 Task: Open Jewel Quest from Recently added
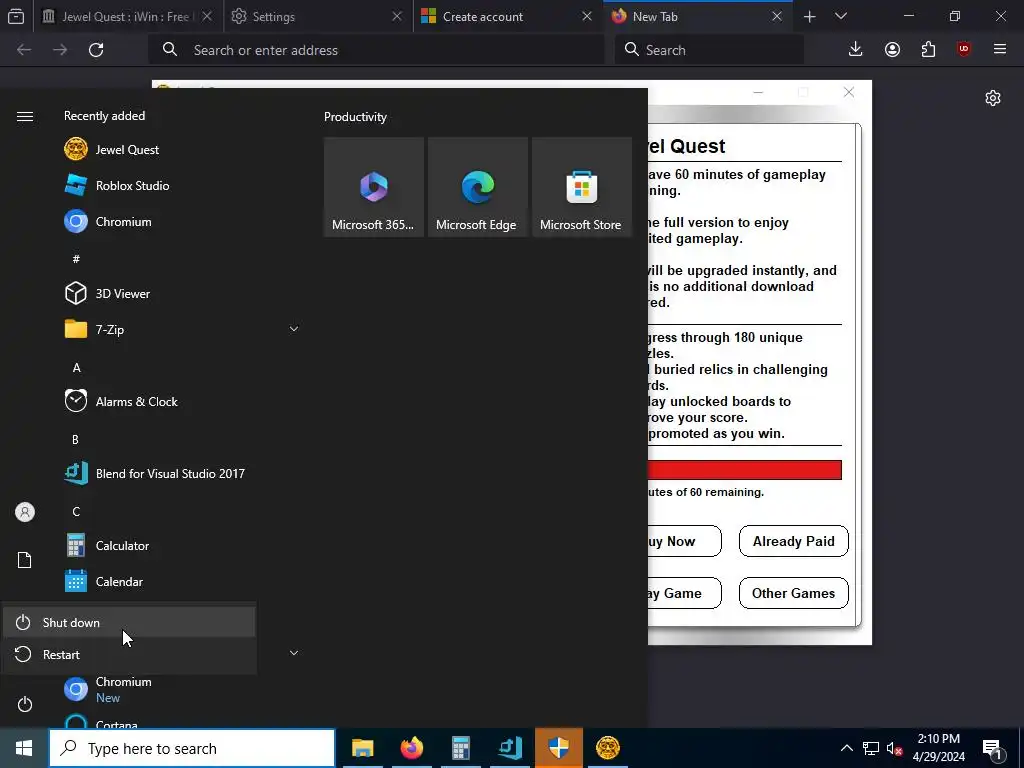pos(111,150)
